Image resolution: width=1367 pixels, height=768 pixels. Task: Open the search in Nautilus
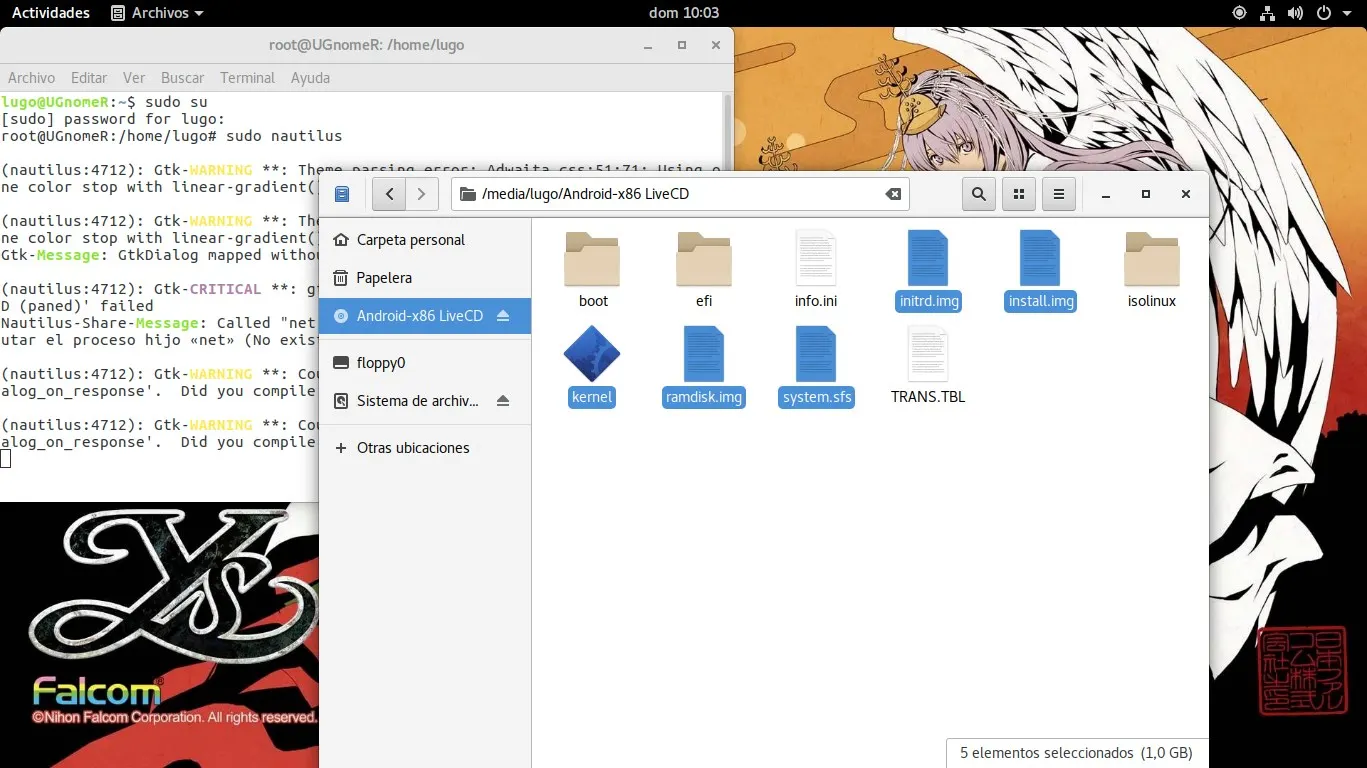tap(978, 194)
